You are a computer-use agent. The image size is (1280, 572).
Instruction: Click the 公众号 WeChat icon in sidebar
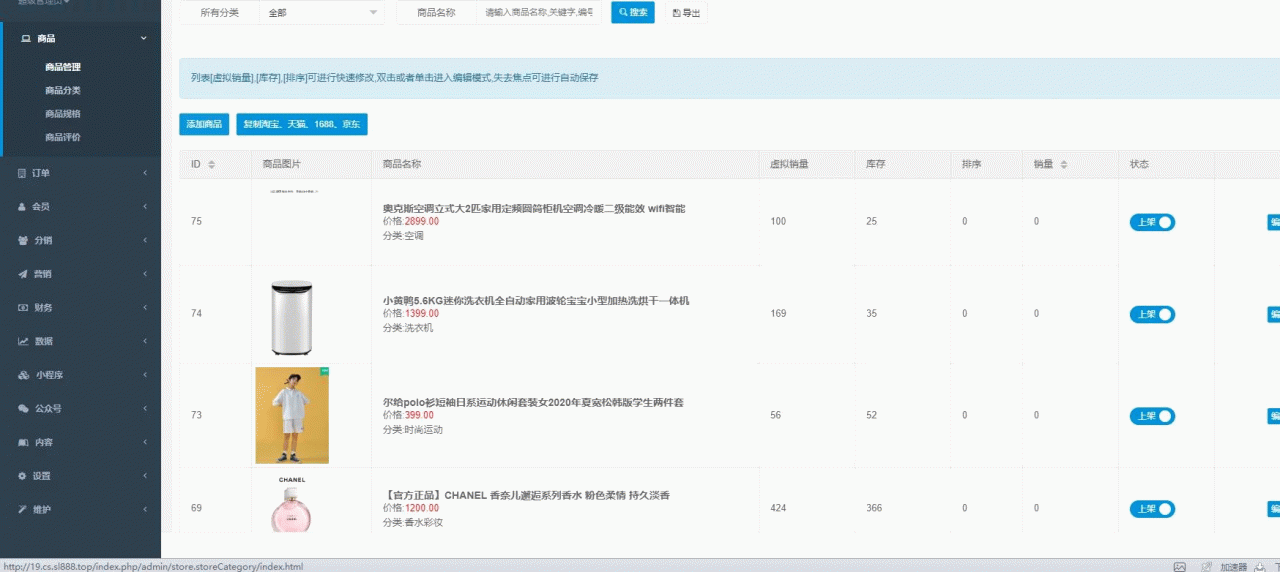tap(24, 408)
